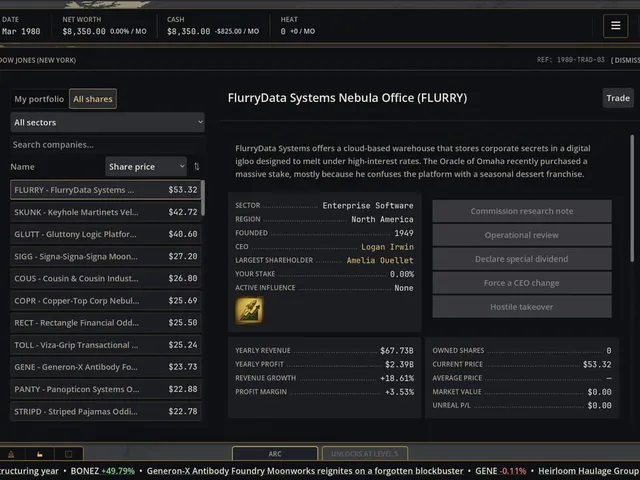Viewport: 640px width, 480px height.
Task: Click the Heat 0 value
Action: [x=283, y=31]
